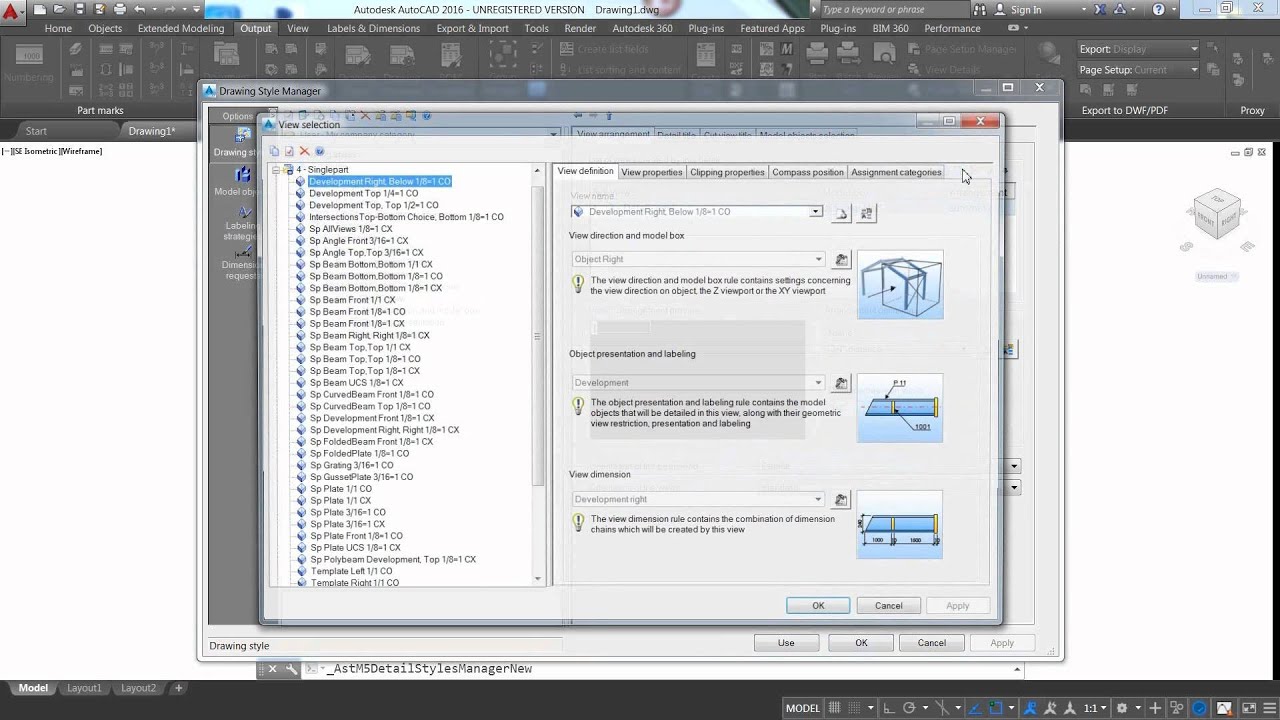The height and width of the screenshot is (720, 1280).
Task: Click the edit icon next to Development dropdown
Action: (842, 383)
